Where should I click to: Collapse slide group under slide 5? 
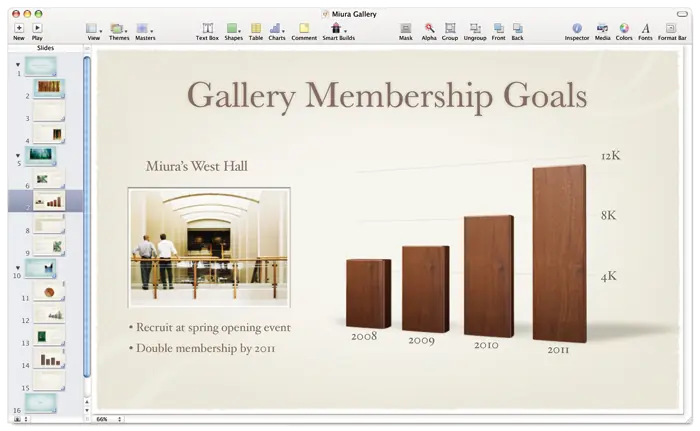(18, 155)
